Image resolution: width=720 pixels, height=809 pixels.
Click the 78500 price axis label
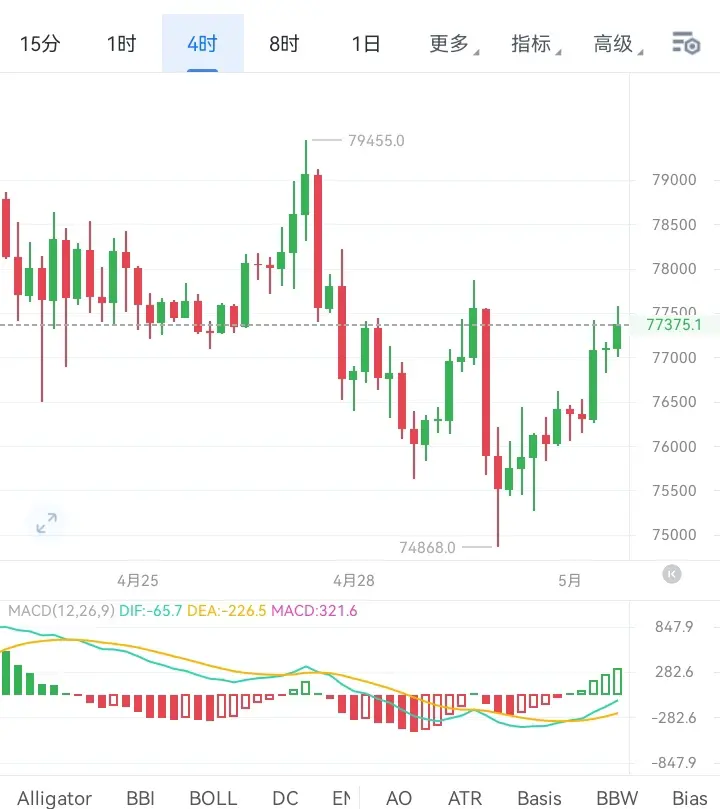coord(674,224)
